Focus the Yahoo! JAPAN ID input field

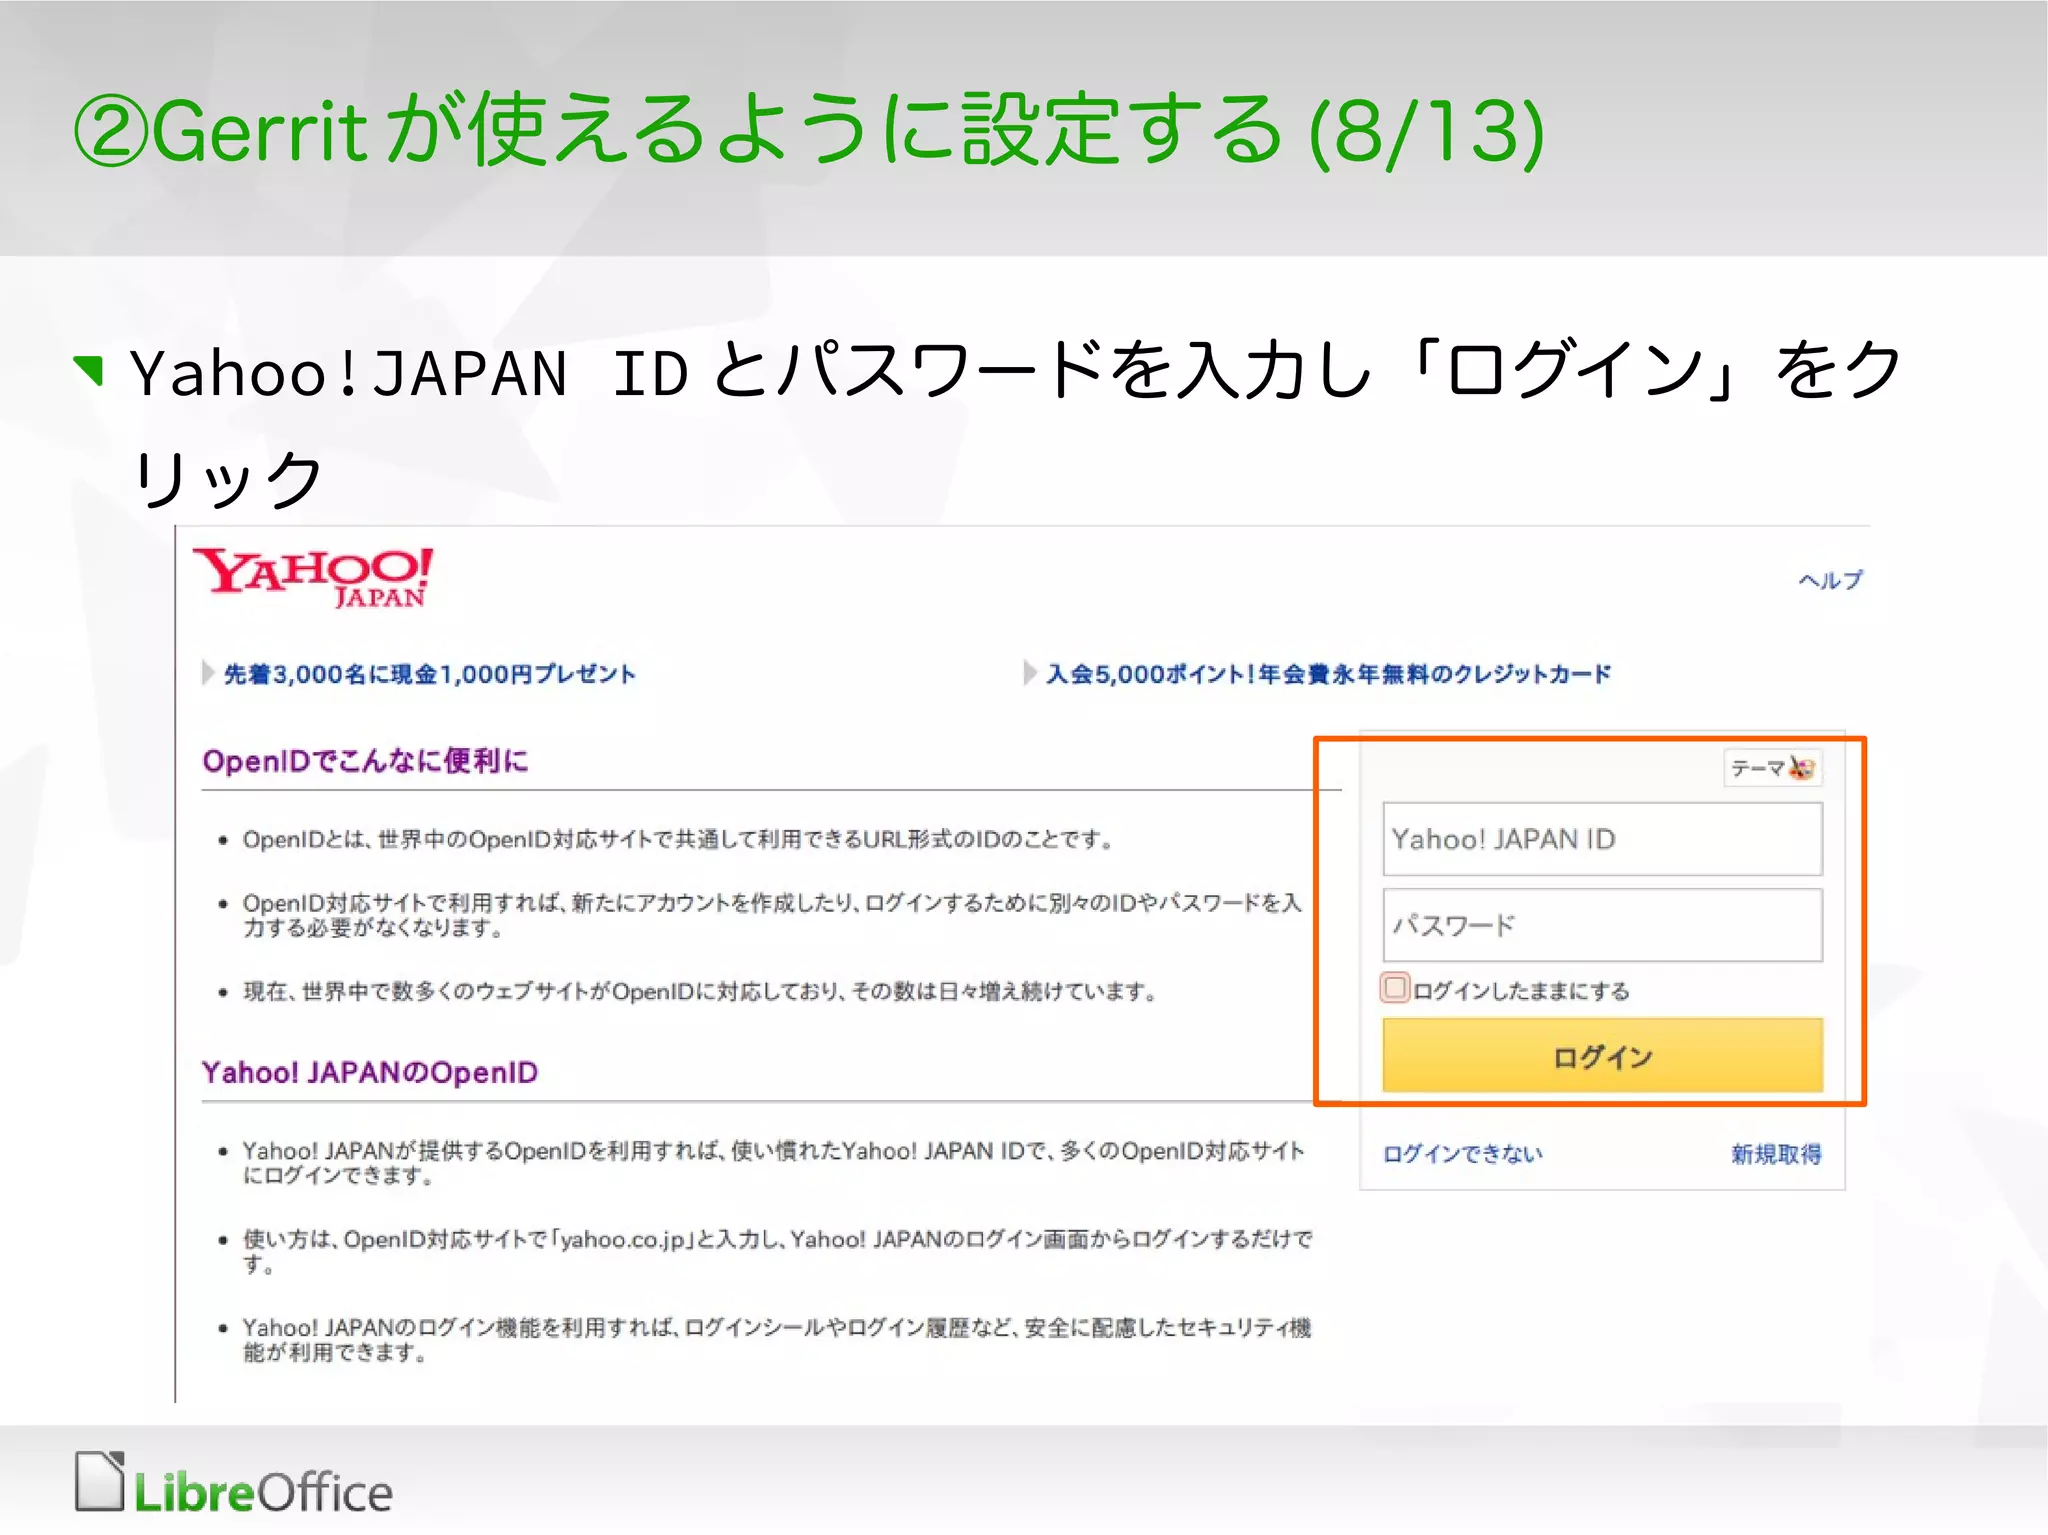(1602, 839)
